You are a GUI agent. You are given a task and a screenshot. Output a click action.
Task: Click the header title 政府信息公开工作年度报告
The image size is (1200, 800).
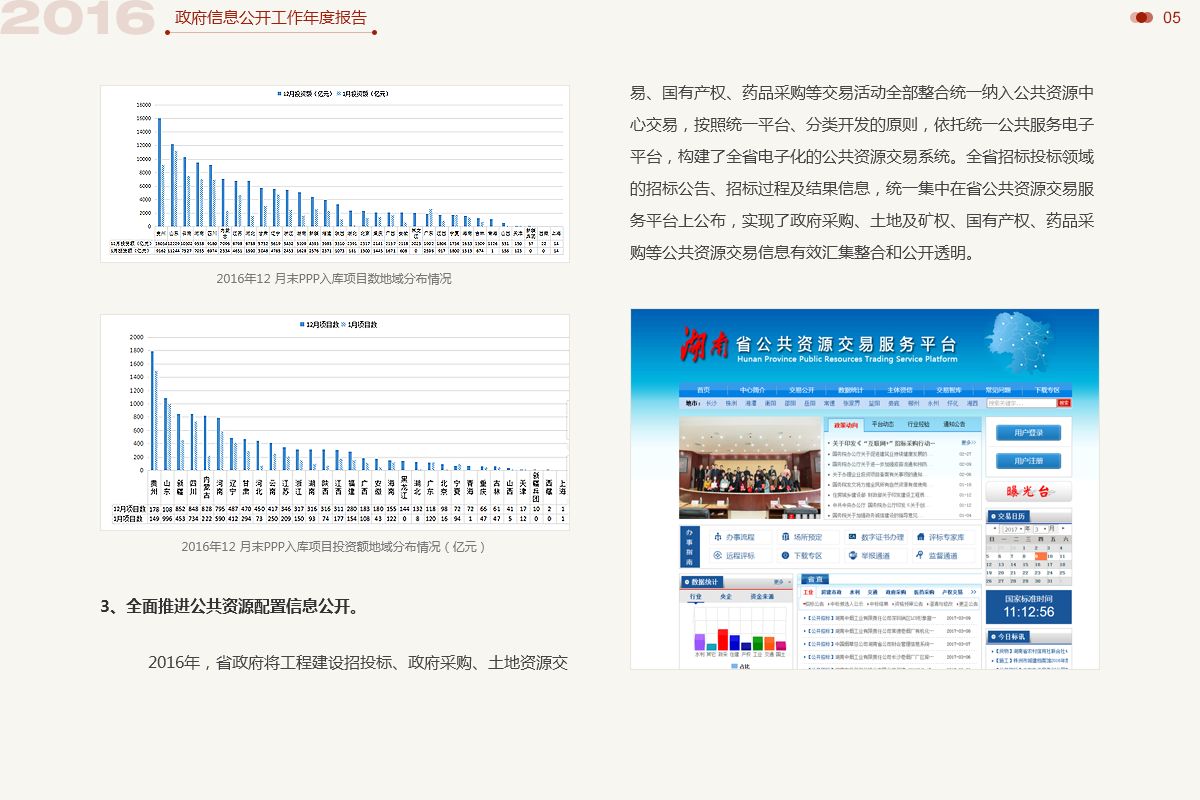click(271, 17)
